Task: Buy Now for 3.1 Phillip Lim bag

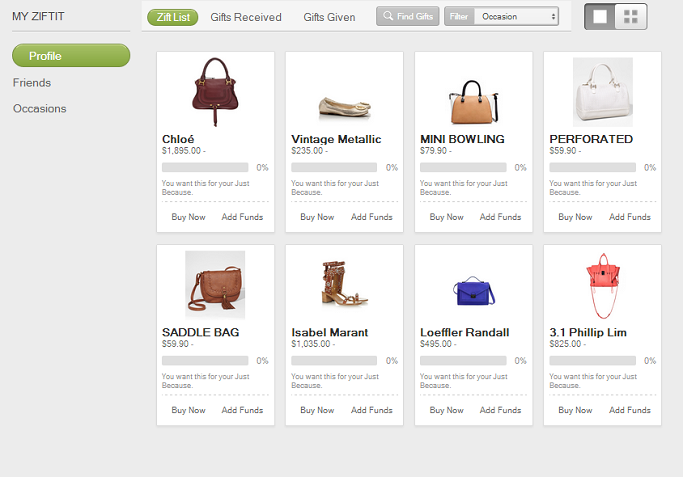Action: (x=575, y=410)
